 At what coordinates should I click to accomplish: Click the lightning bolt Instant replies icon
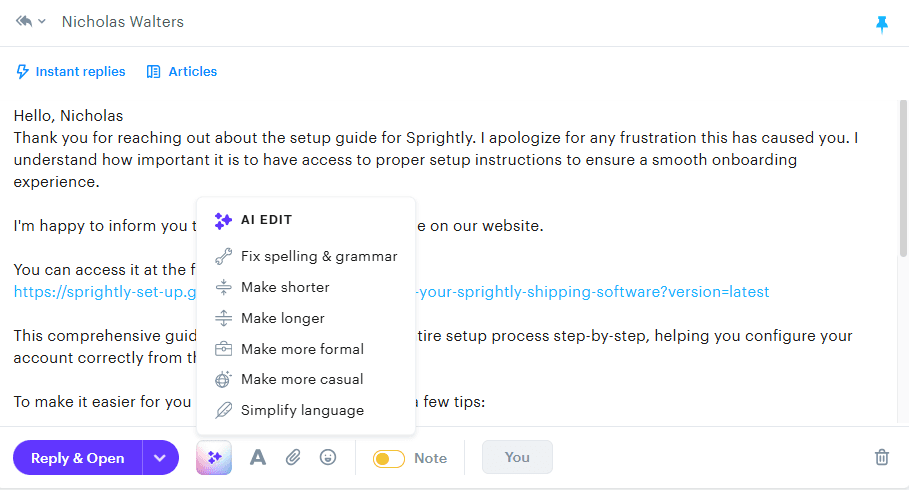click(23, 72)
